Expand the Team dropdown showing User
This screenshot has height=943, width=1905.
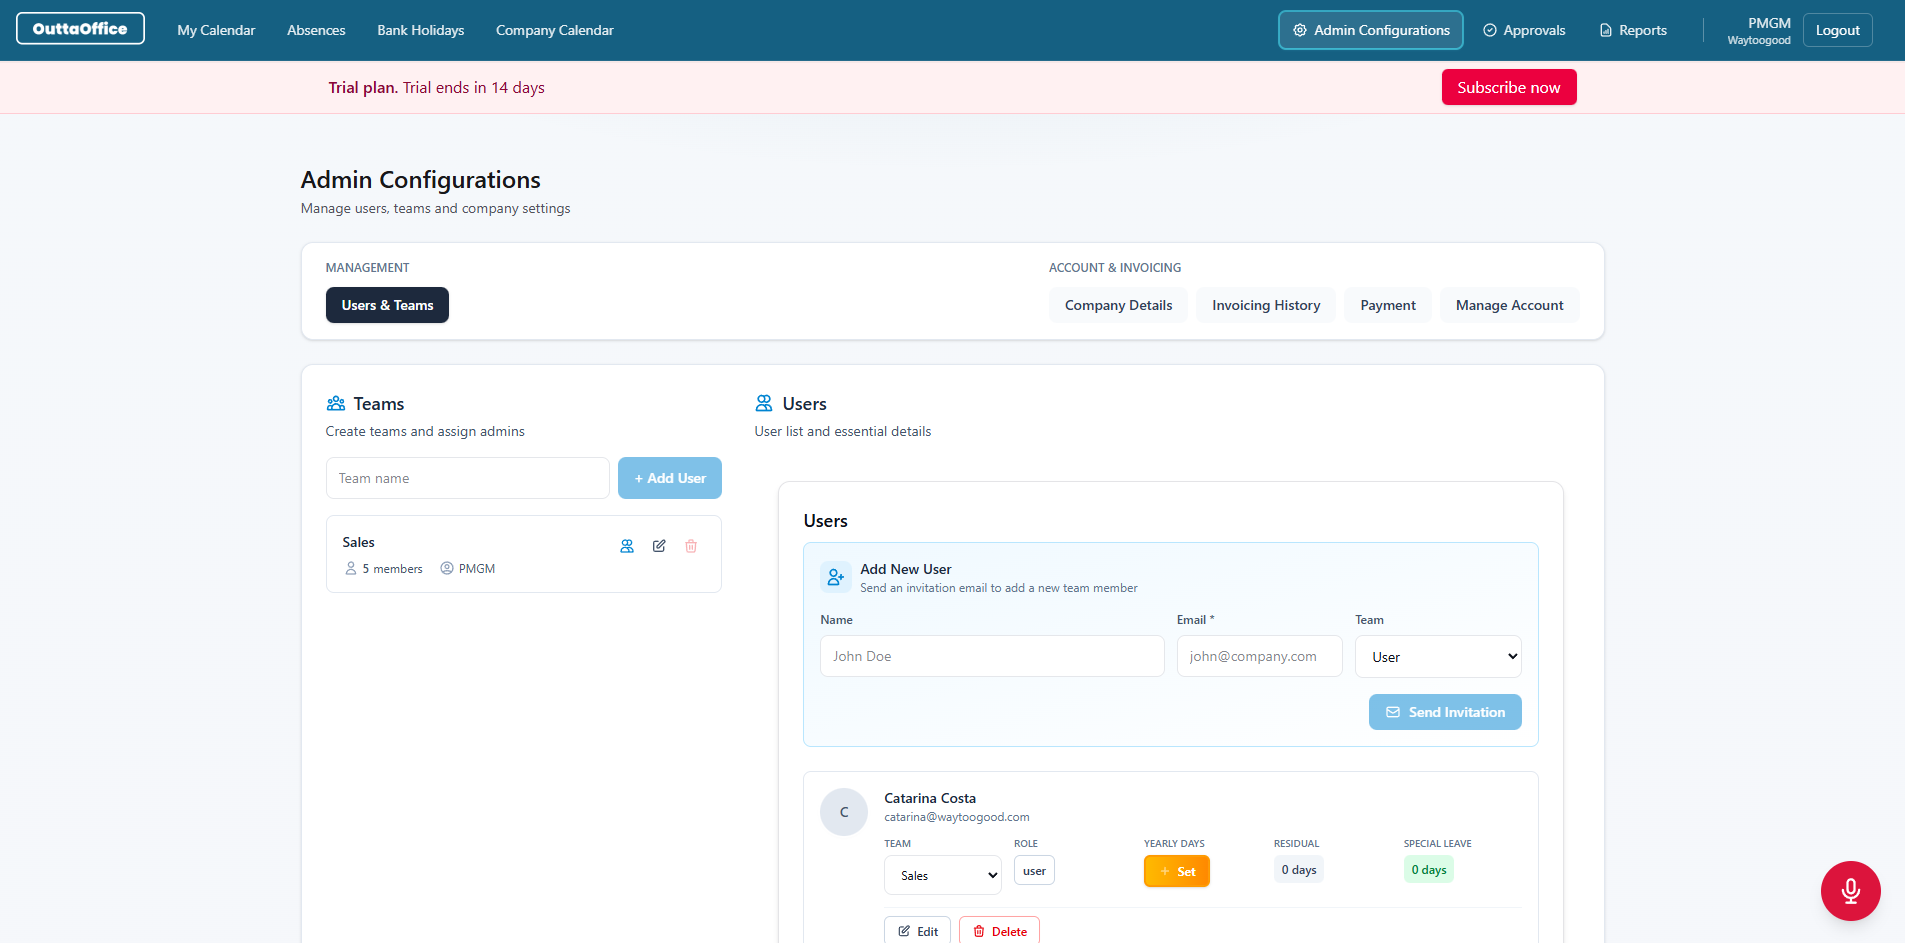[x=1438, y=656]
